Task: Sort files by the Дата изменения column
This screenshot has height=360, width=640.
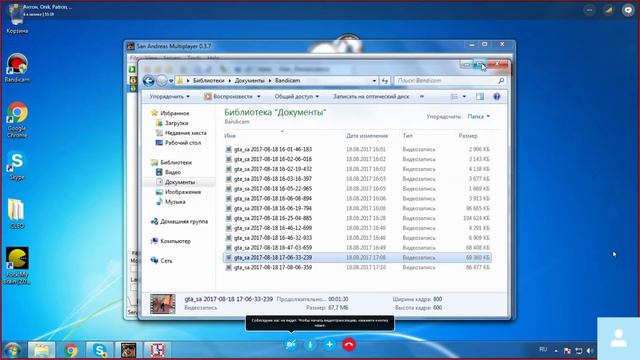Action: [x=367, y=136]
